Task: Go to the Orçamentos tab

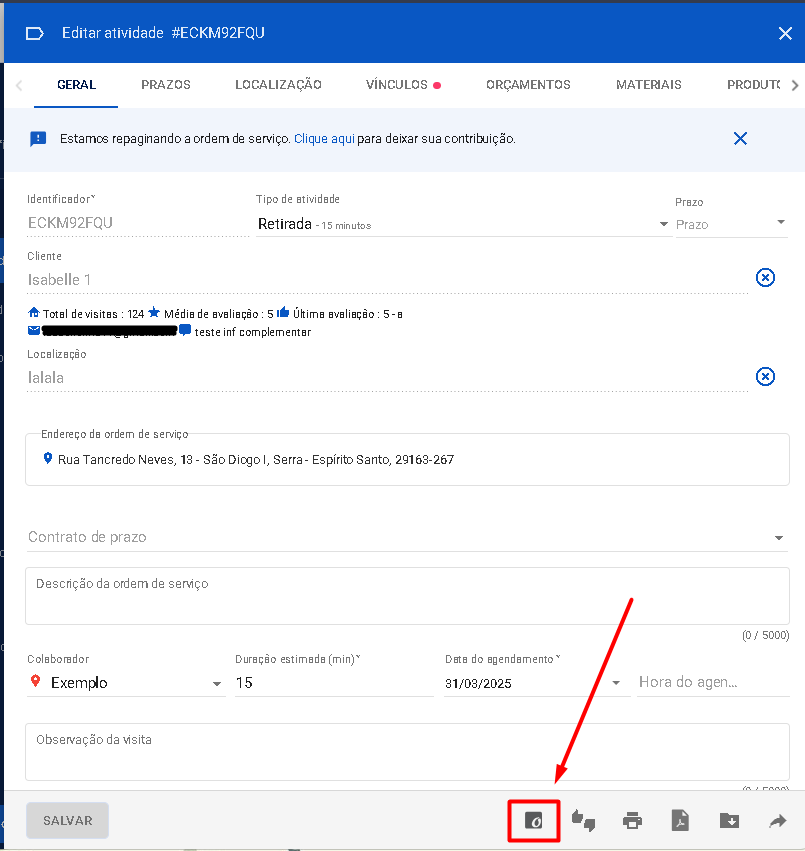Action: tap(528, 85)
